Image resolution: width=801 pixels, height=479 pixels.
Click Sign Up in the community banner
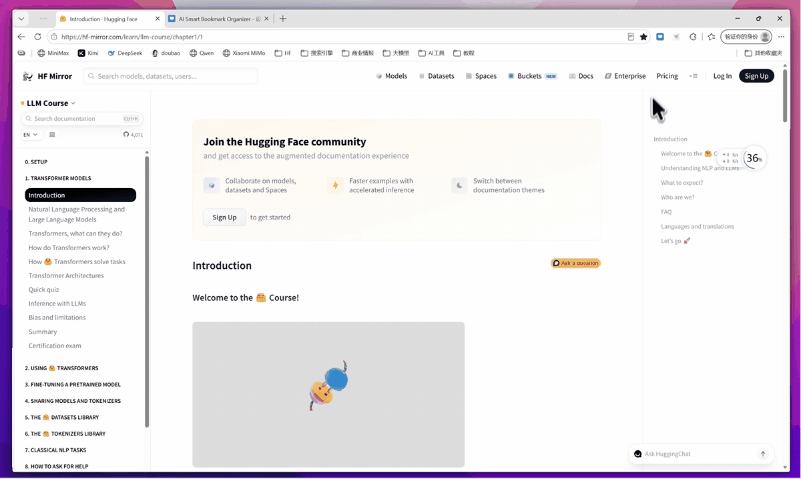(x=224, y=218)
